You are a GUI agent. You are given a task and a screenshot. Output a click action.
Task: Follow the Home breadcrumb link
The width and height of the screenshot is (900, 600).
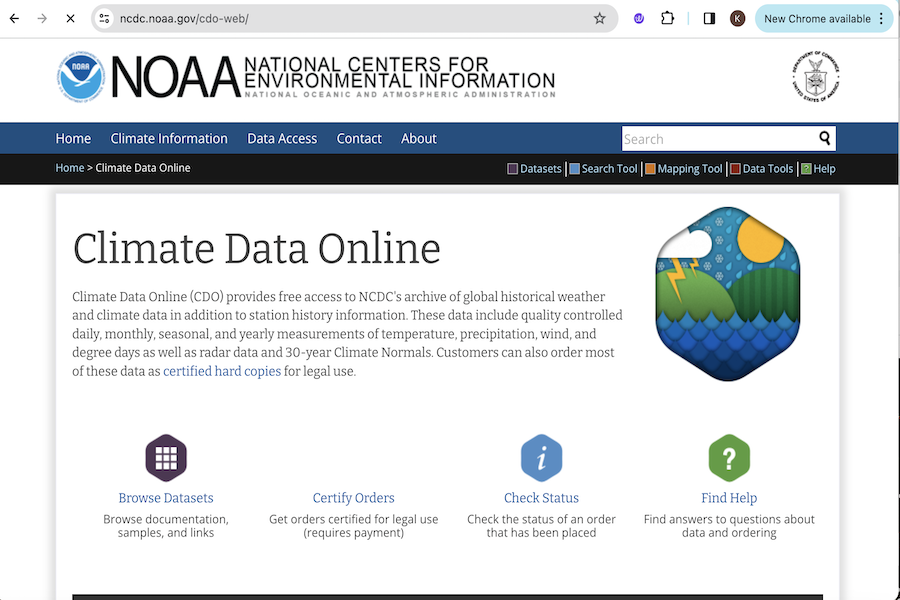69,168
